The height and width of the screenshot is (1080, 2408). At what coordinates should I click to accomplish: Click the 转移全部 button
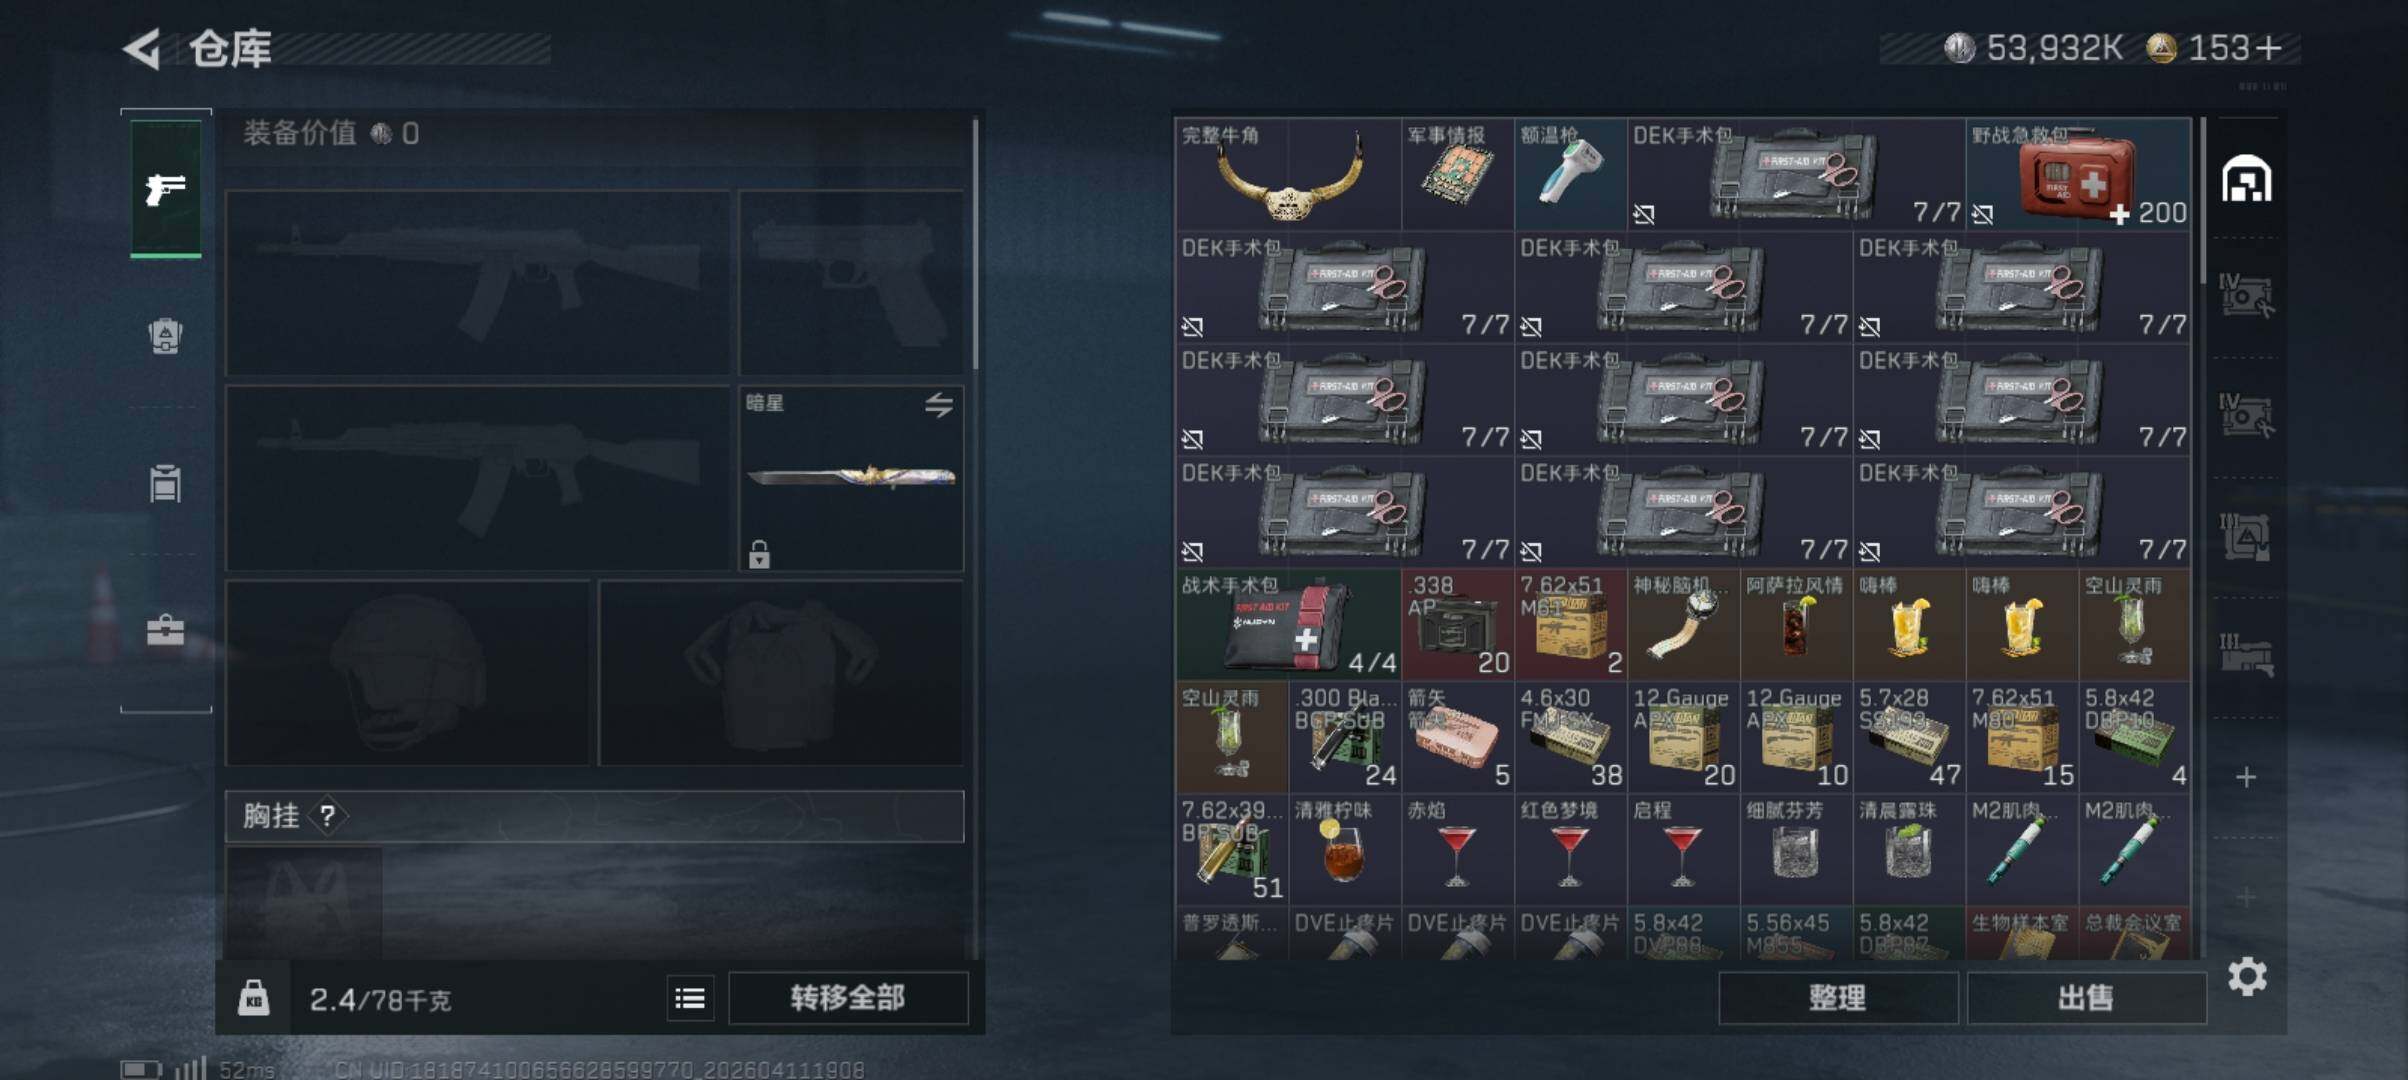848,998
